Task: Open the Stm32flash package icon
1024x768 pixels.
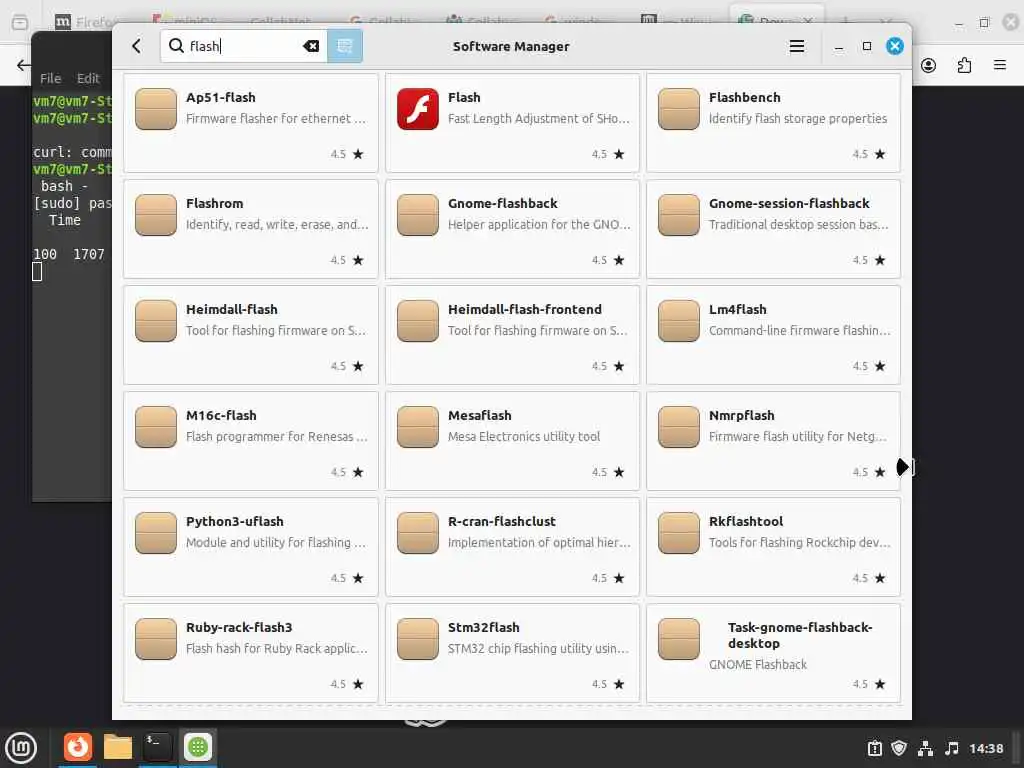Action: click(x=418, y=639)
